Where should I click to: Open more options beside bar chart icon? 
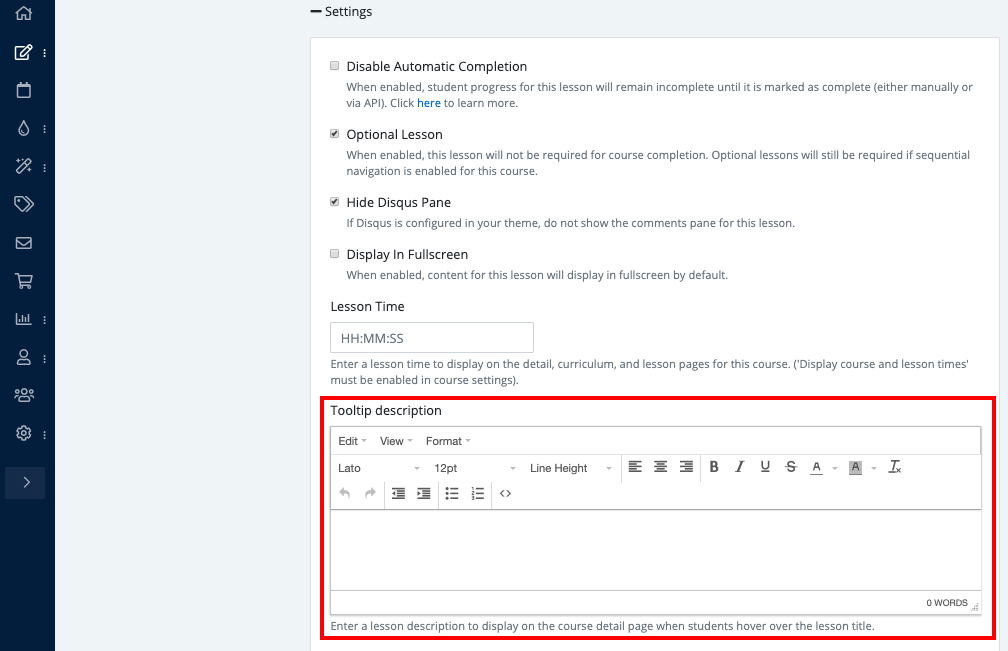pyautogui.click(x=44, y=319)
